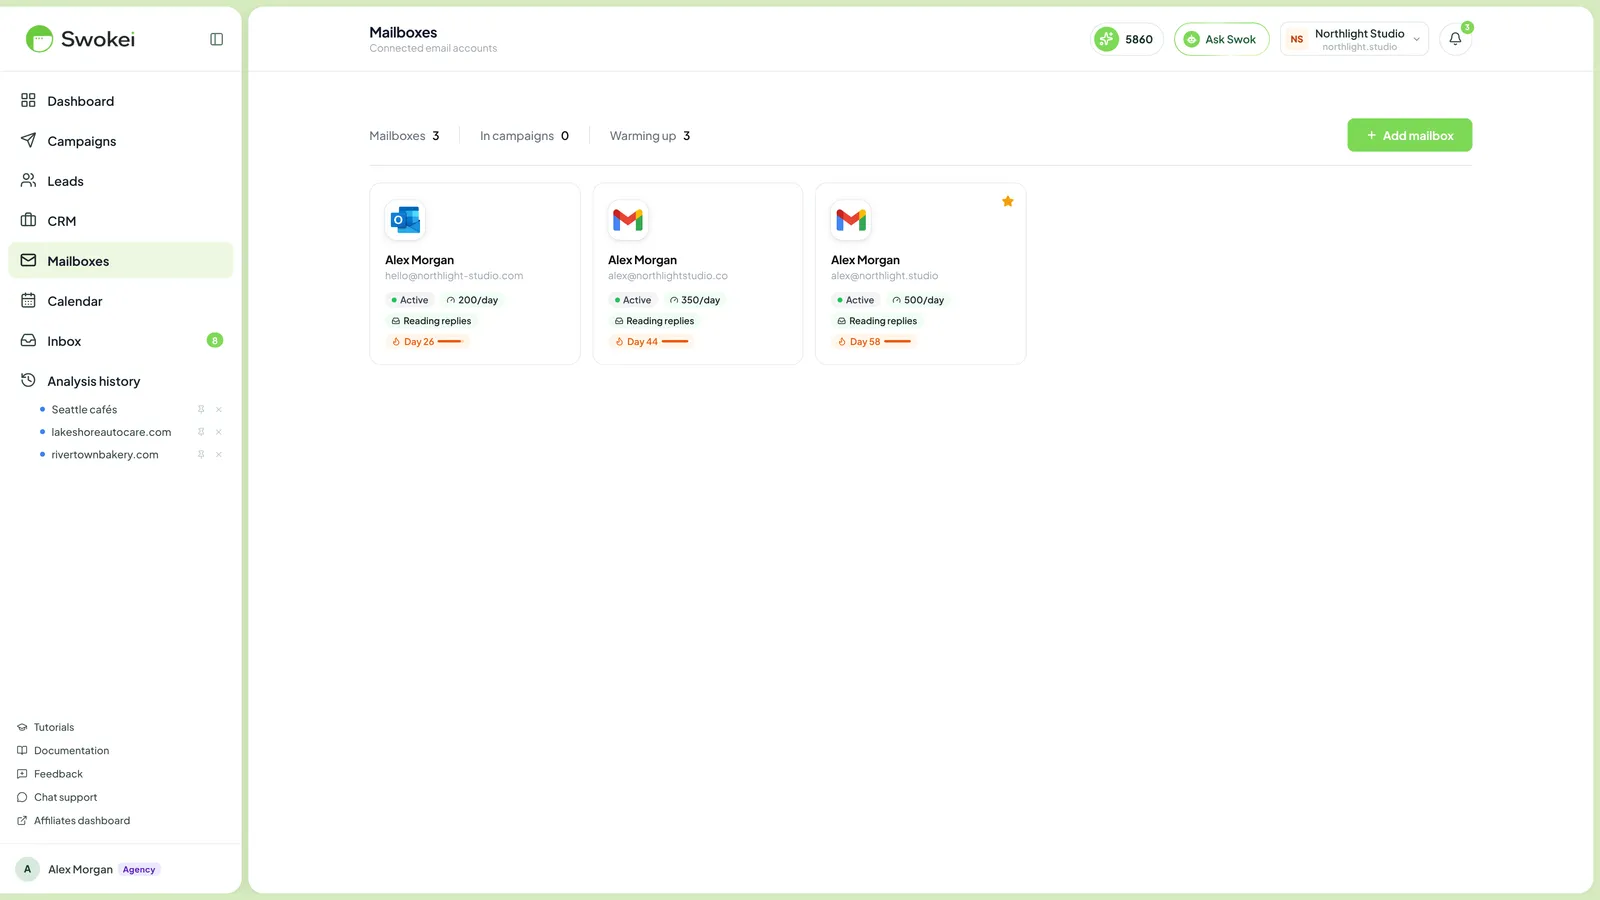Click the Add mailbox button
1600x900 pixels.
click(1409, 135)
